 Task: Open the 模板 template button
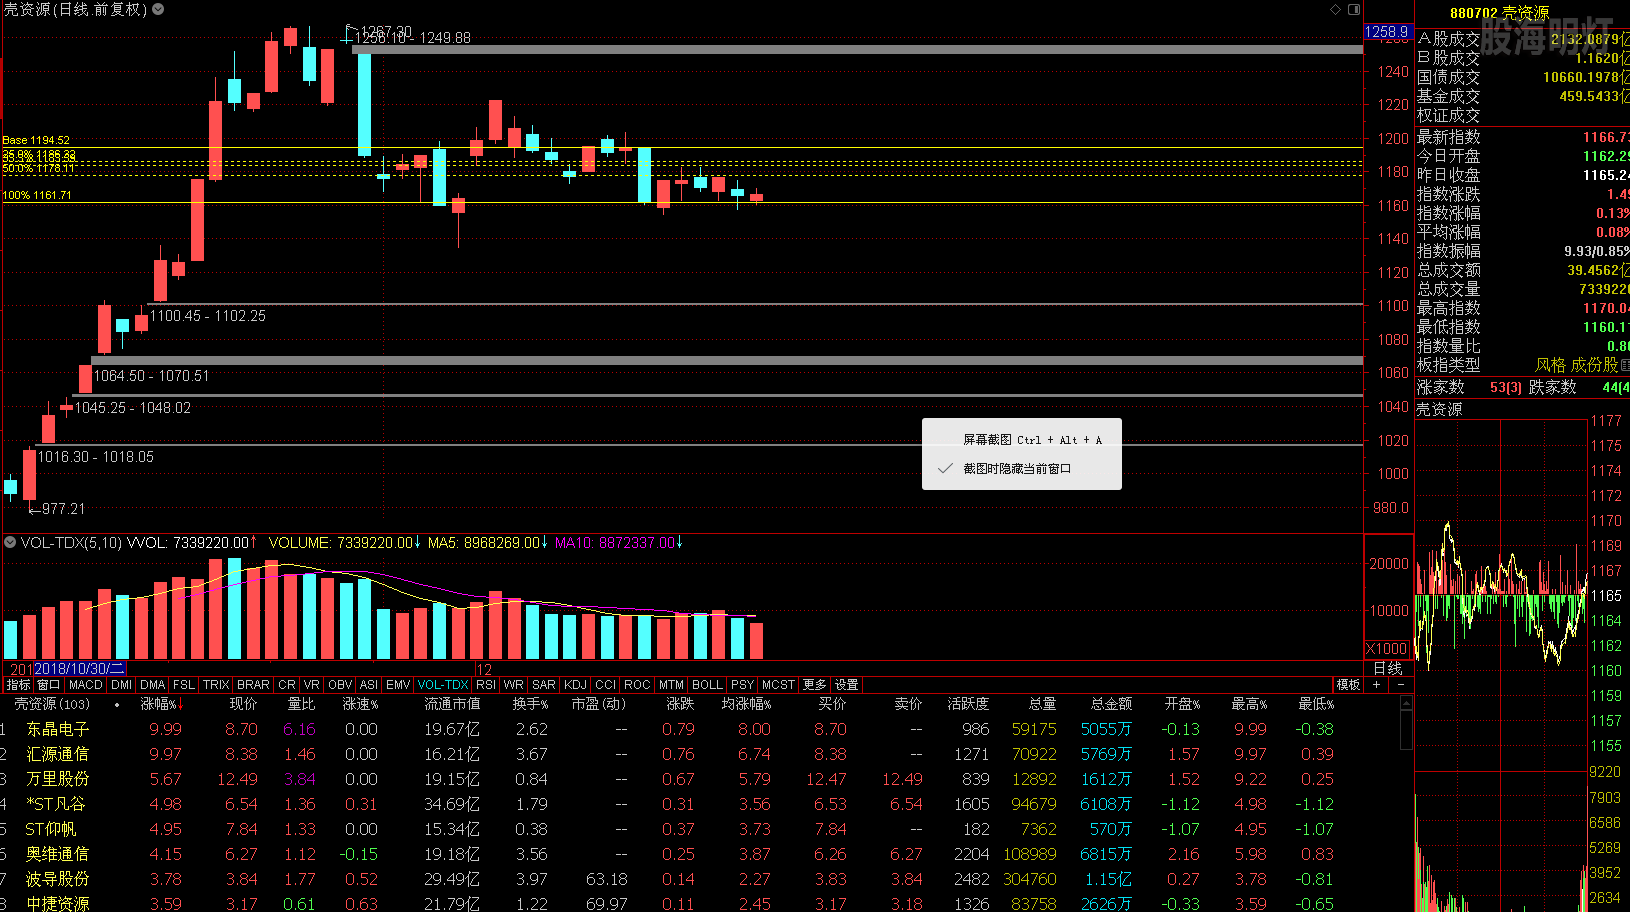coord(1348,685)
